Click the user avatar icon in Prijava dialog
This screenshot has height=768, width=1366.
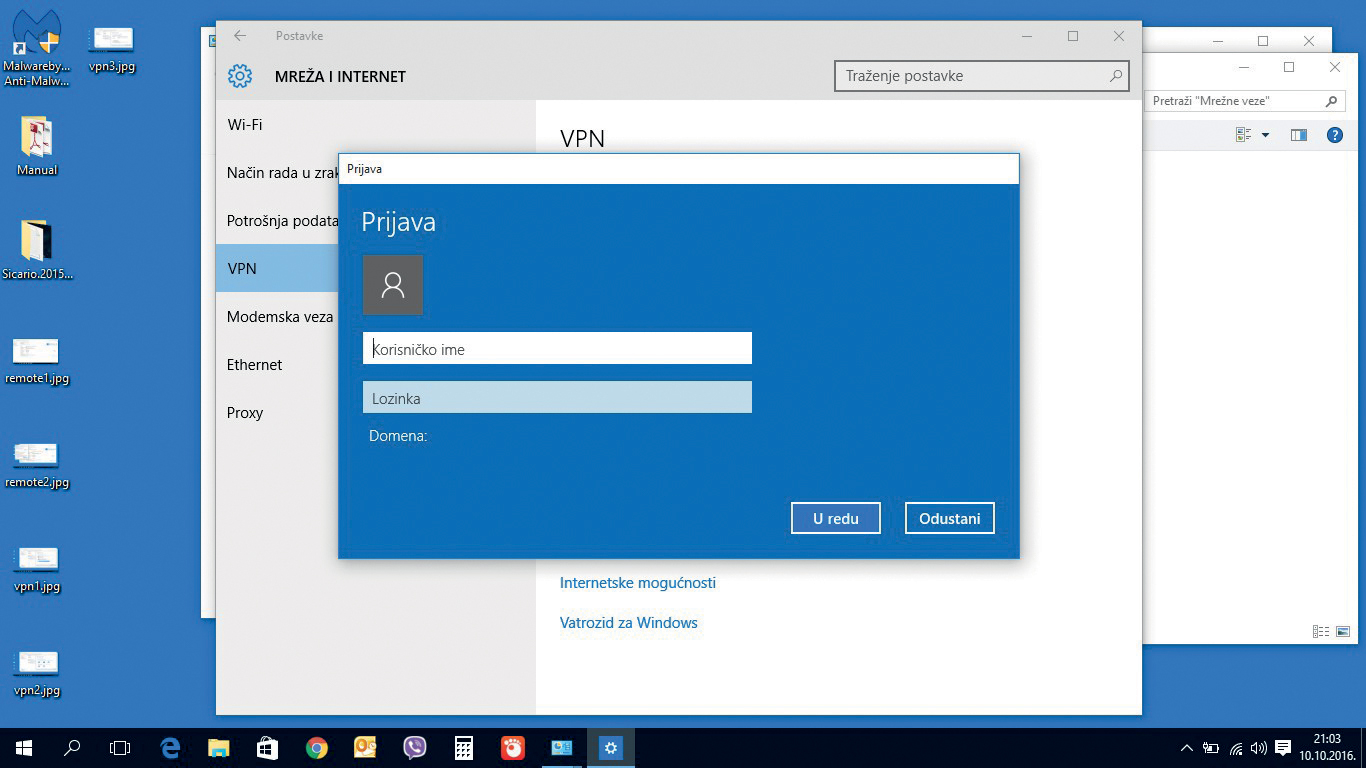click(x=393, y=285)
